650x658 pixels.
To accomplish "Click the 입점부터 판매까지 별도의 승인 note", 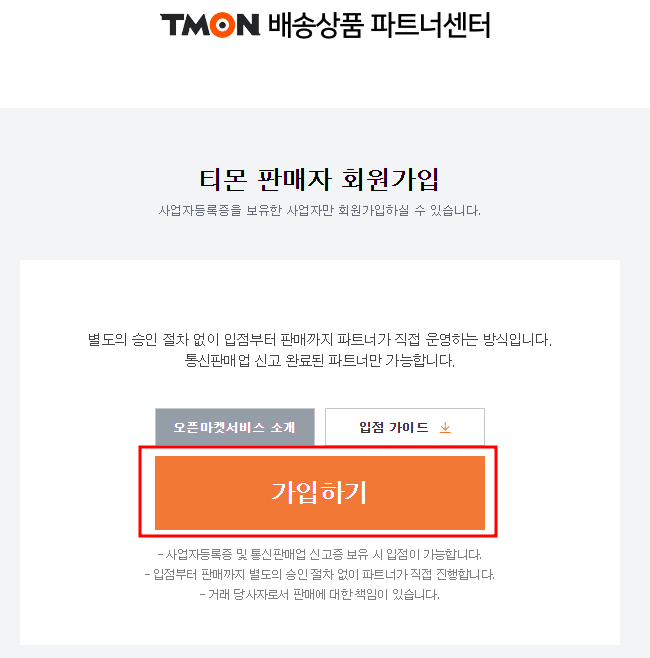I will 320,574.
